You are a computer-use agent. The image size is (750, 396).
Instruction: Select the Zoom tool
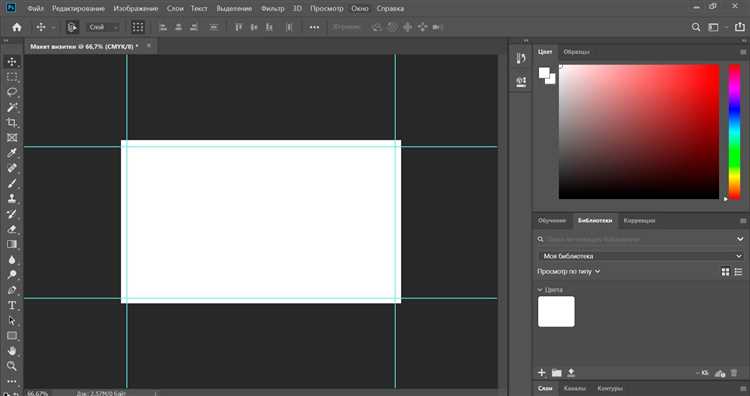click(x=12, y=366)
